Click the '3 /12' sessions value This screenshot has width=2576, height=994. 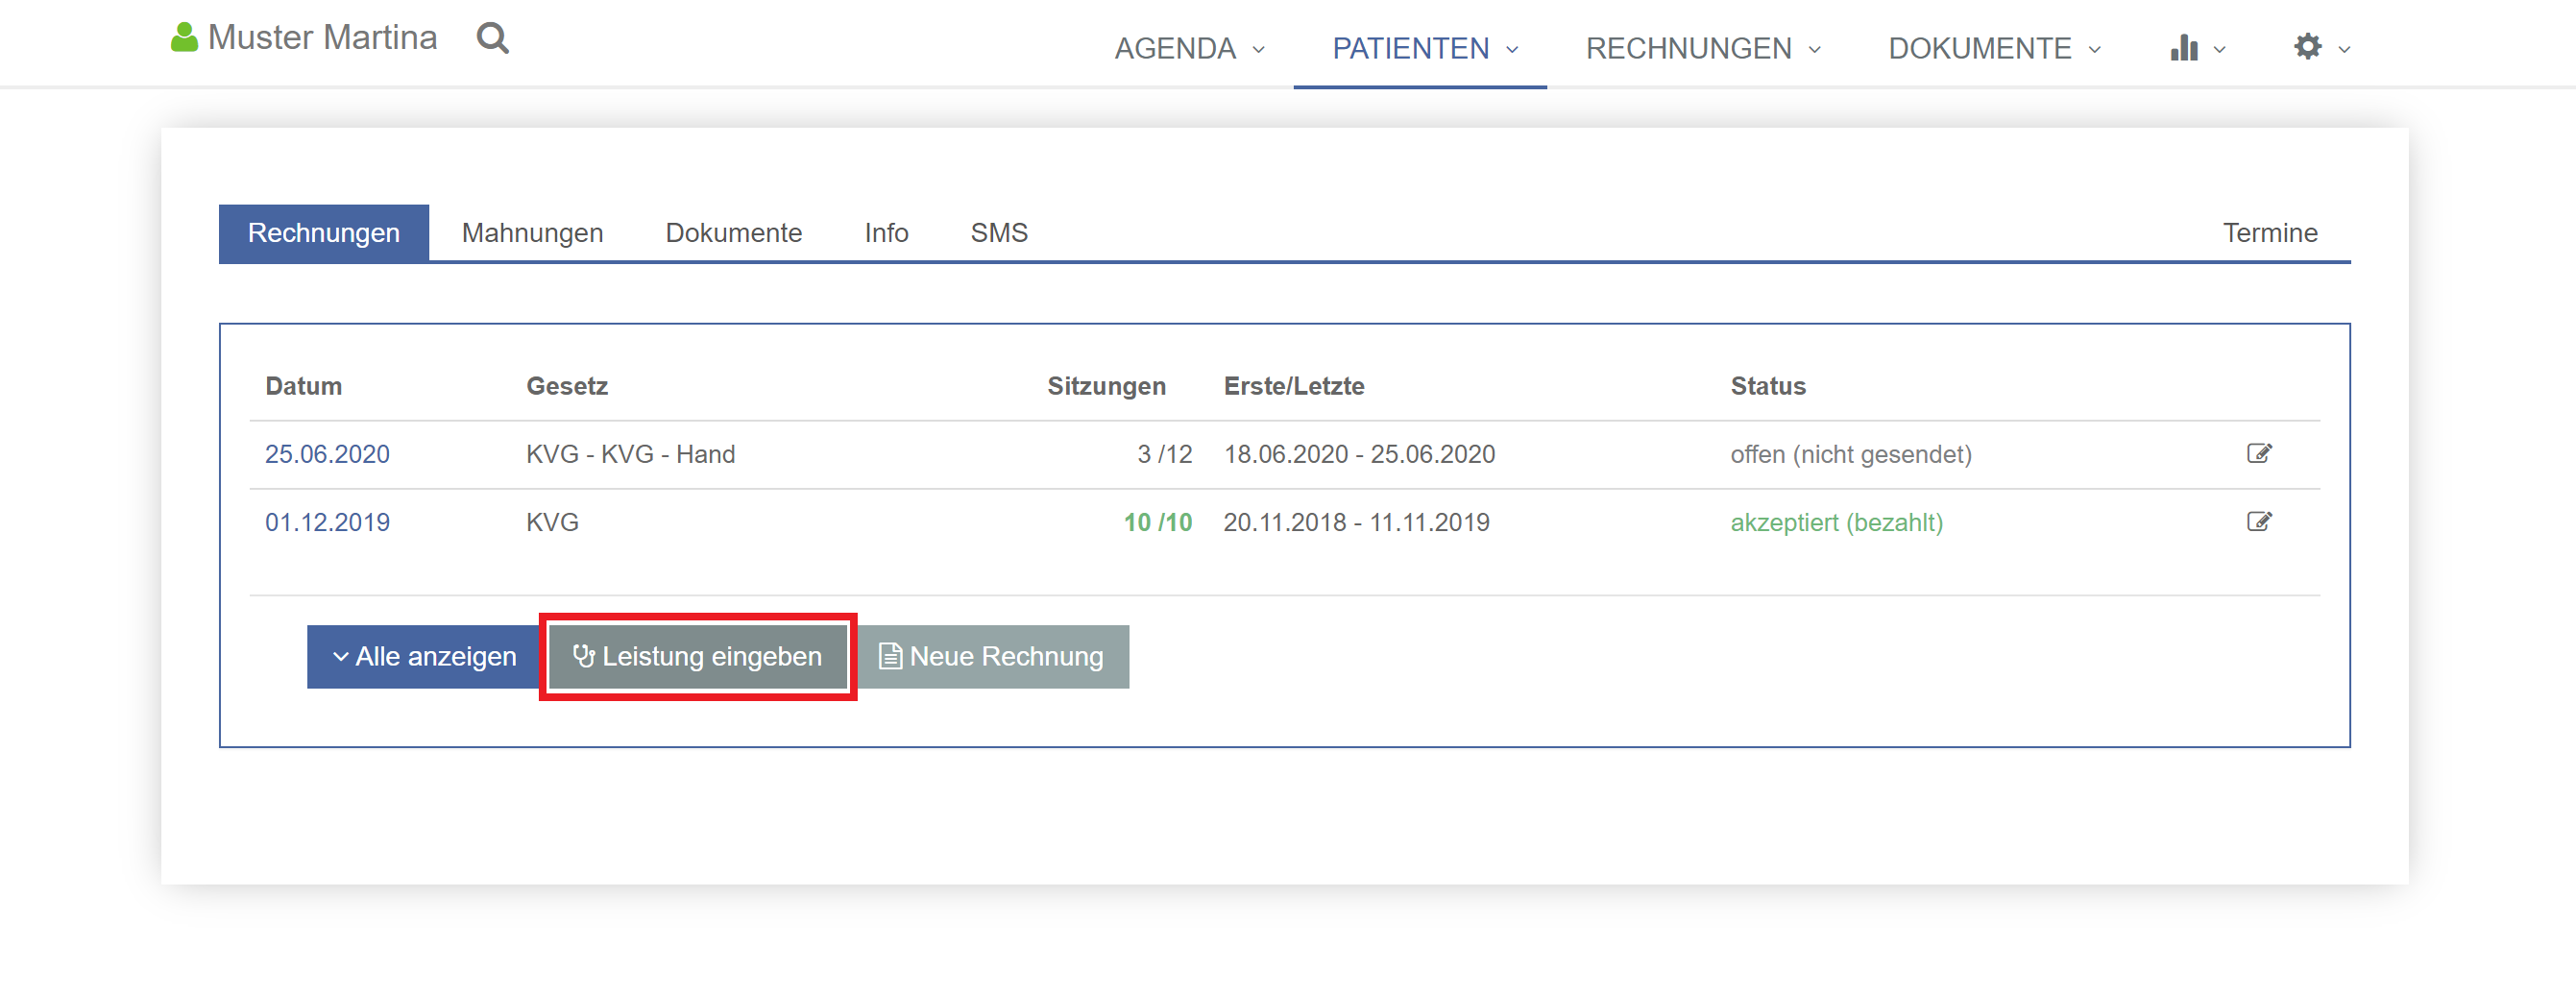[x=1164, y=454]
